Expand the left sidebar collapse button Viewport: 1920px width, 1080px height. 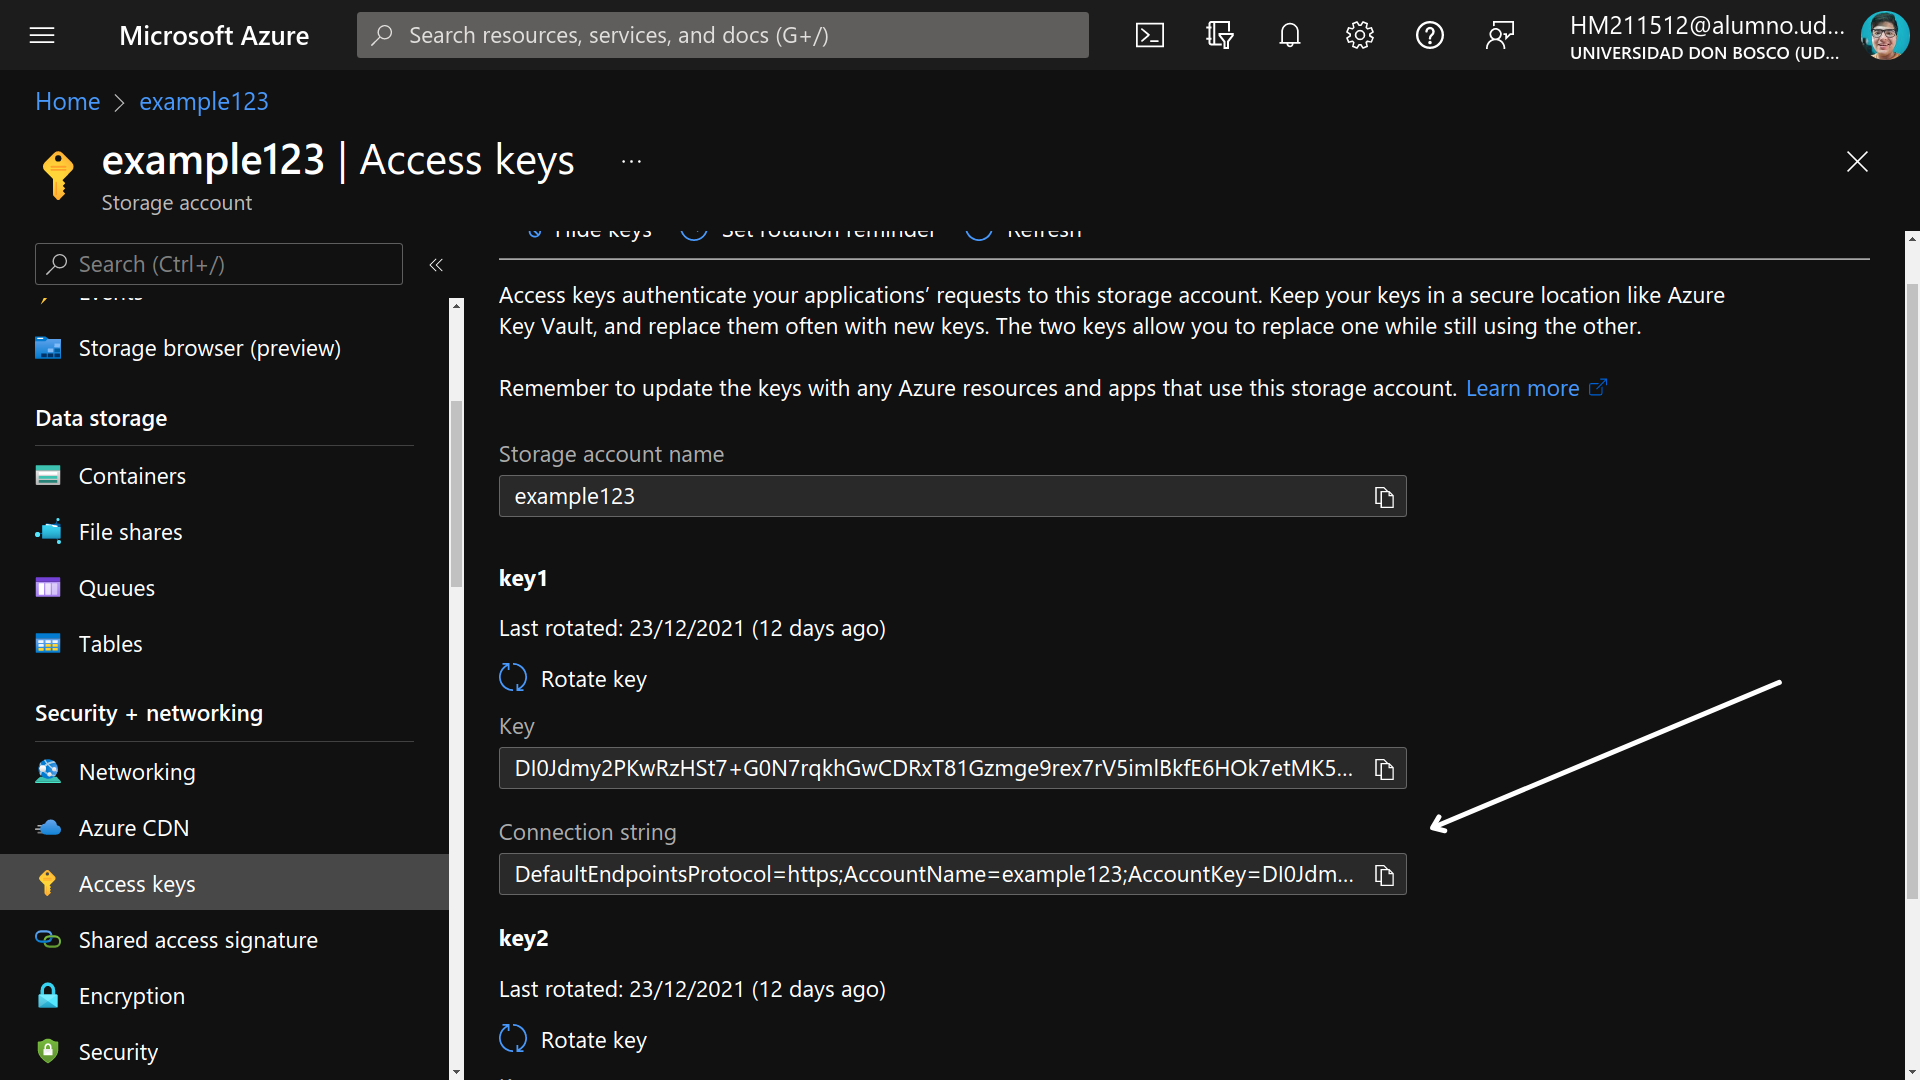435,264
